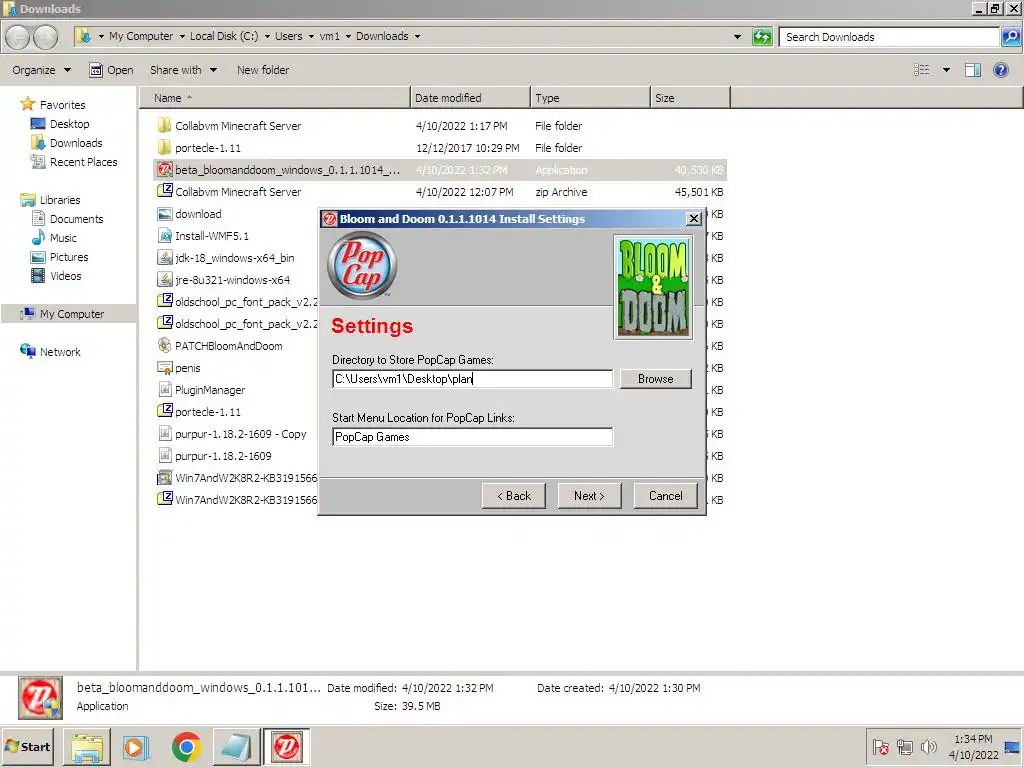Open the view options dropdown arrow
Viewport: 1024px width, 768px height.
tap(946, 70)
